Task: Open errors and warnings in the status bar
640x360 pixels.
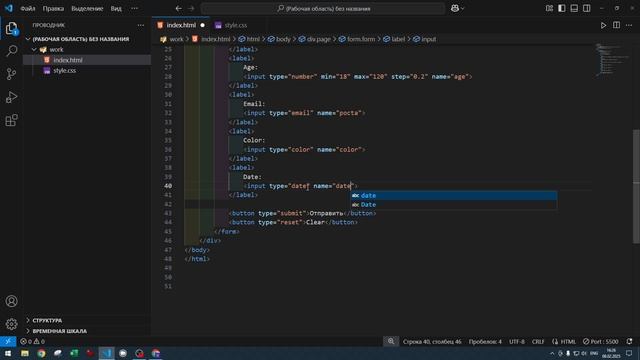Action: pyautogui.click(x=32, y=341)
